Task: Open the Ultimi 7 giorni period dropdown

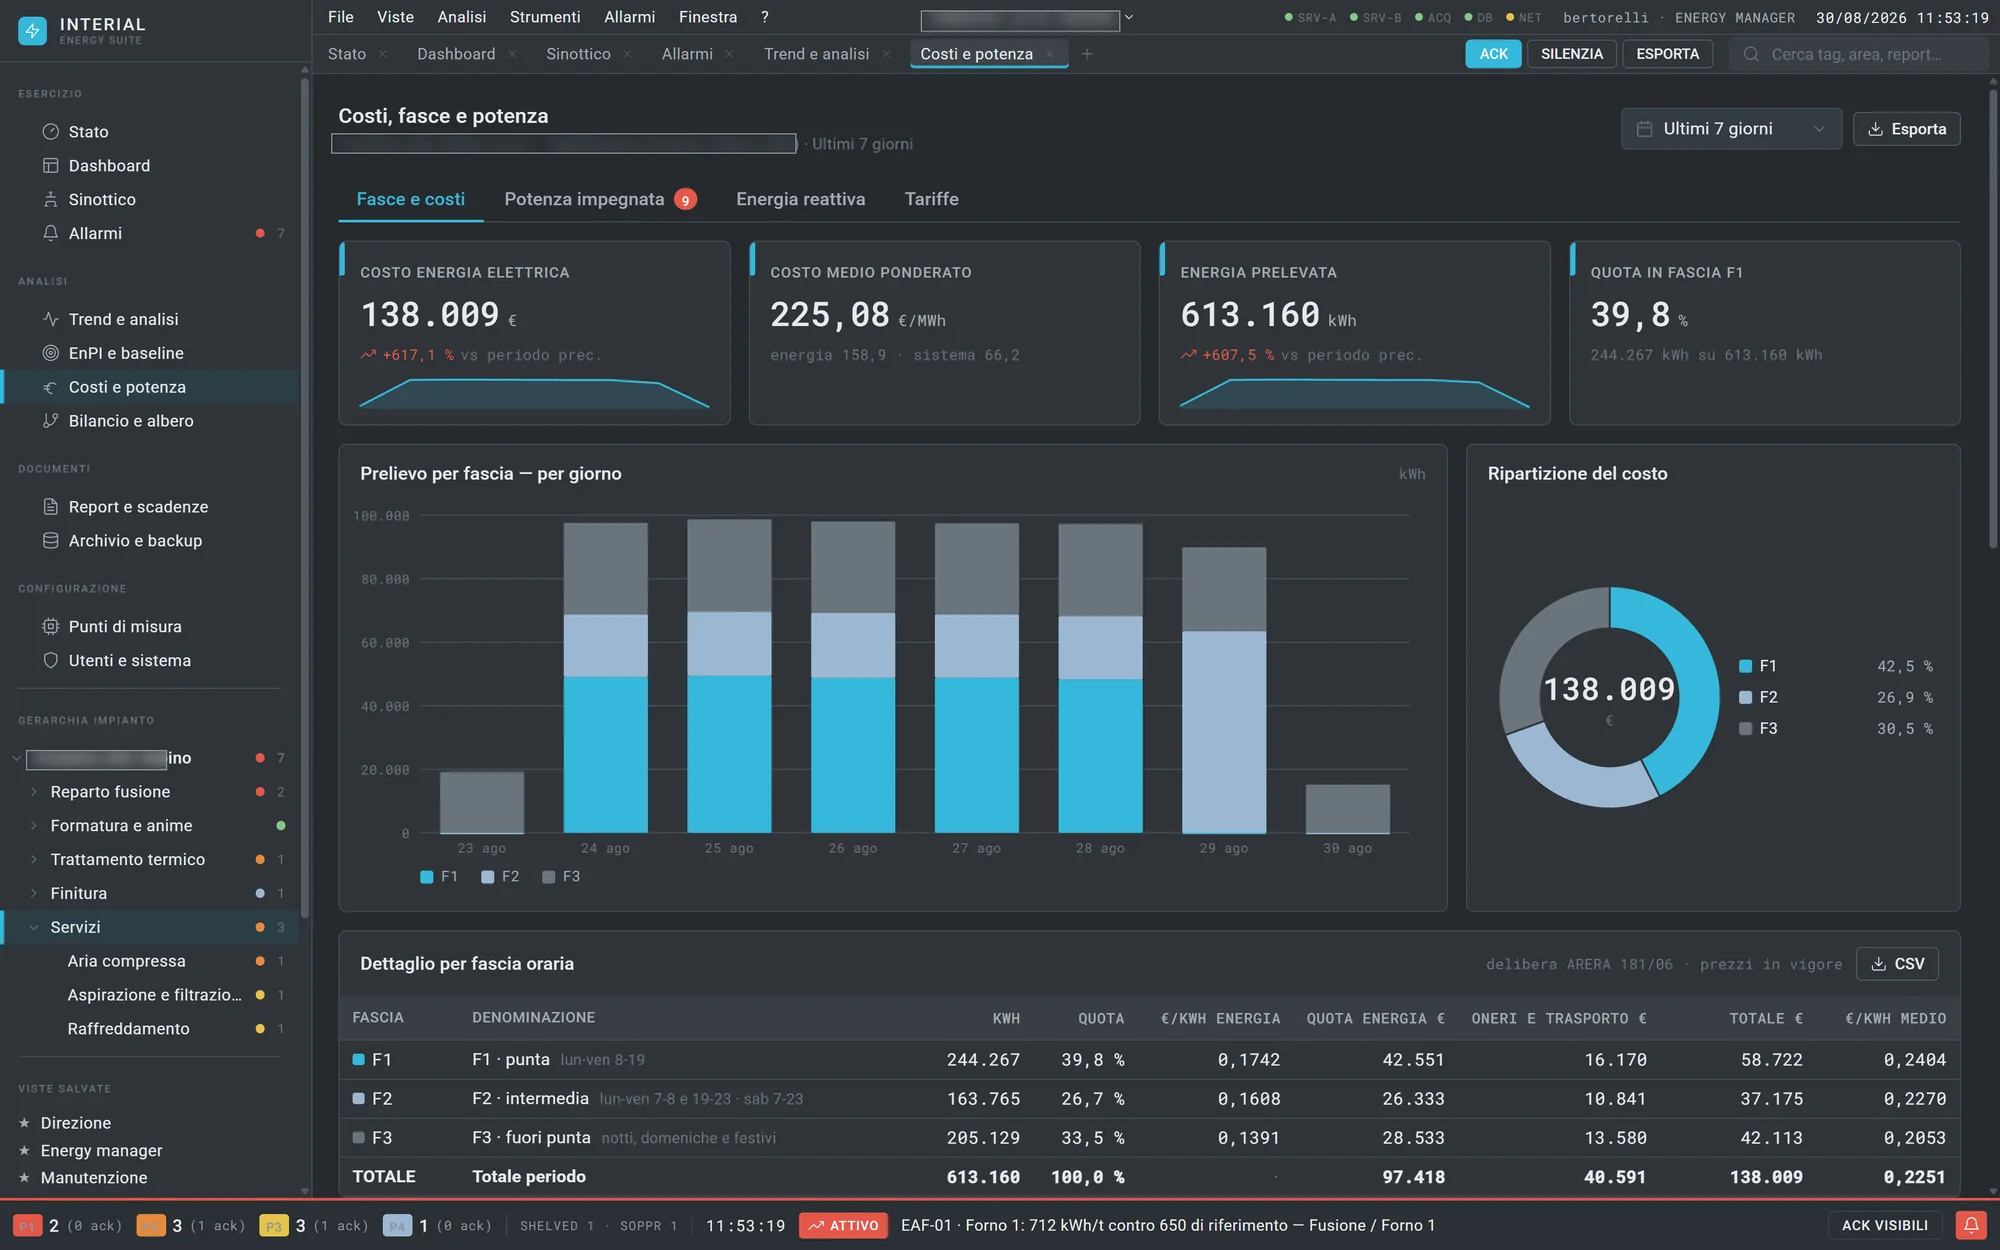Action: 1731,129
